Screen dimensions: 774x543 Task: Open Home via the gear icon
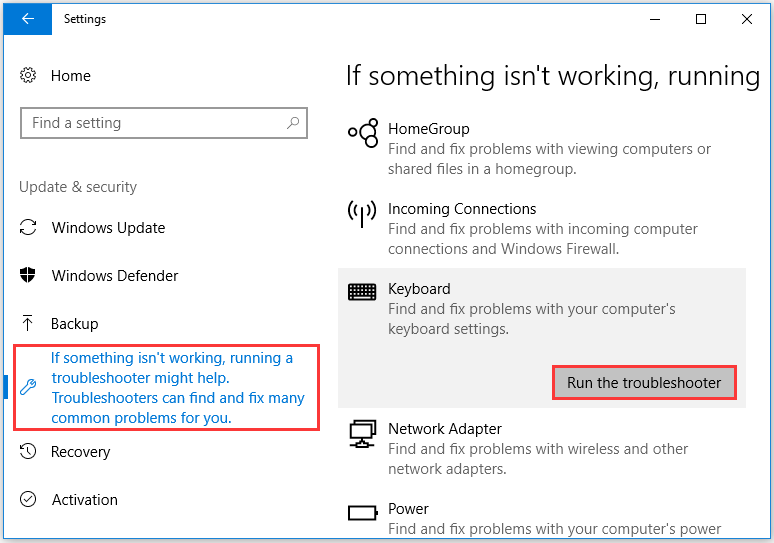[28, 76]
